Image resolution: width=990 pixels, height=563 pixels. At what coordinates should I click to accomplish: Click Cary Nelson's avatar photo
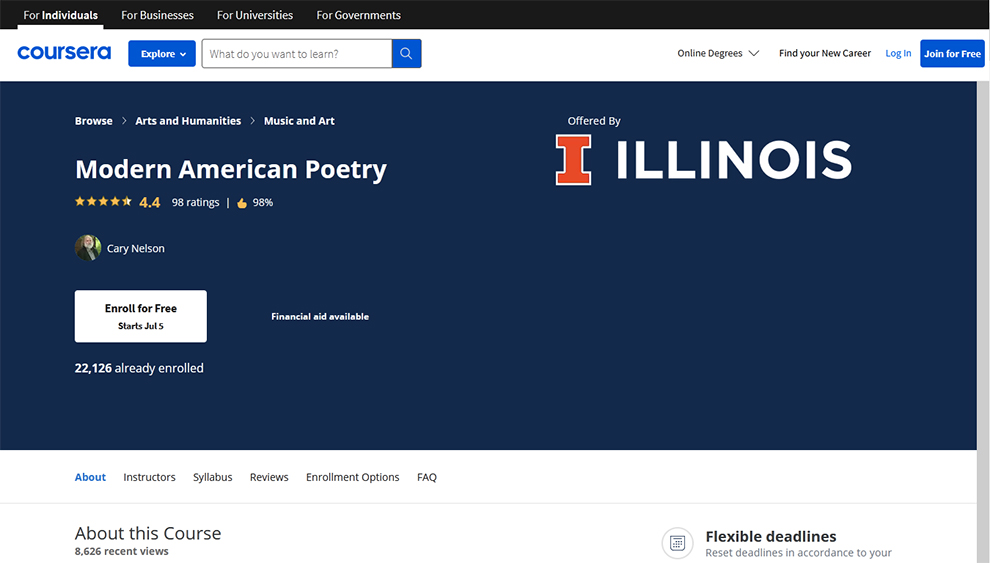click(88, 248)
